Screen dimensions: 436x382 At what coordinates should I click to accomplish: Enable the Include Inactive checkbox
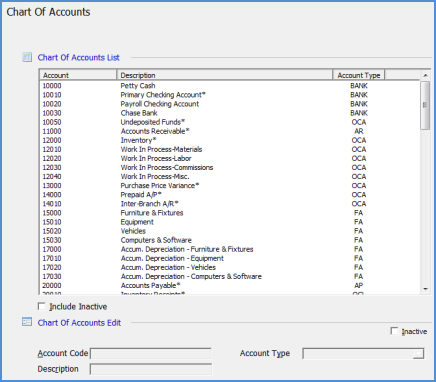coord(42,306)
